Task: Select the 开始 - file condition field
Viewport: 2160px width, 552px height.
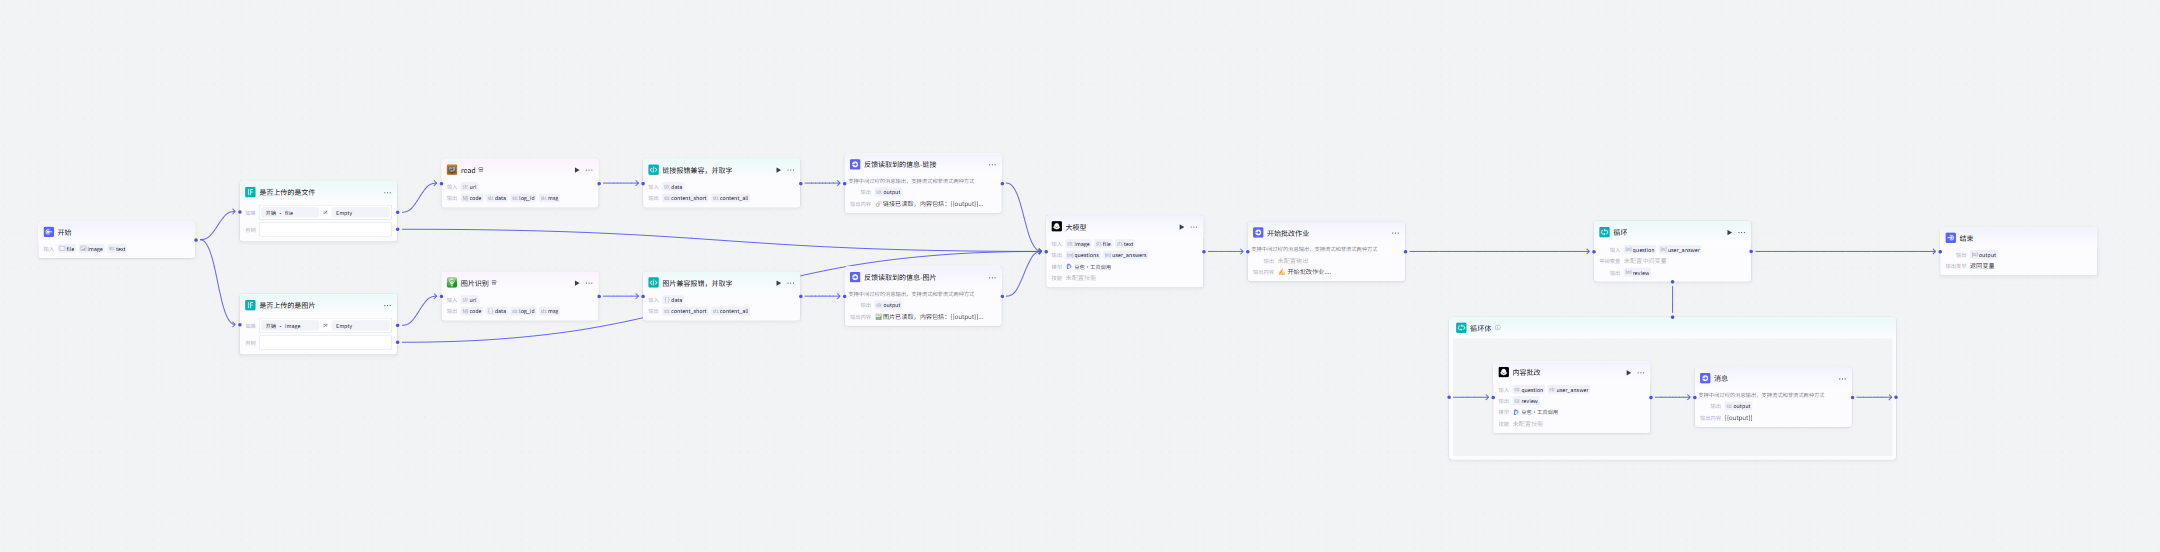Action: tap(290, 213)
